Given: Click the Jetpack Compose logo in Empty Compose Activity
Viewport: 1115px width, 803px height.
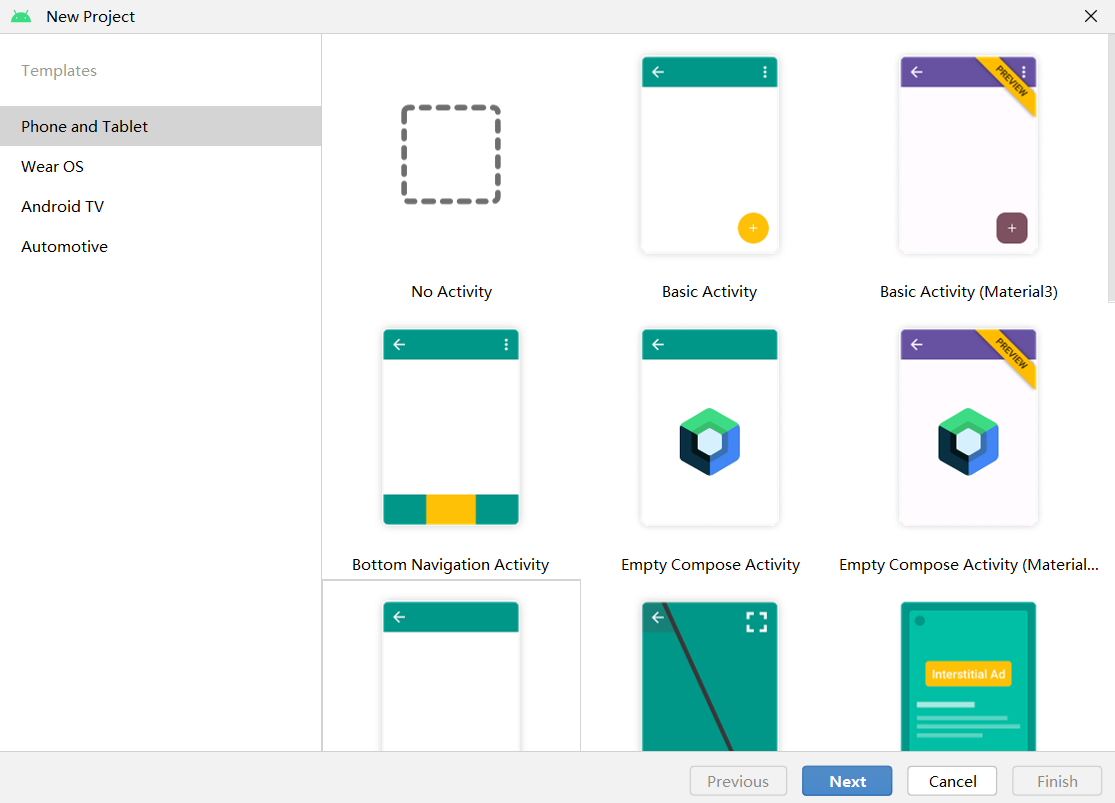Looking at the screenshot, I should 710,441.
